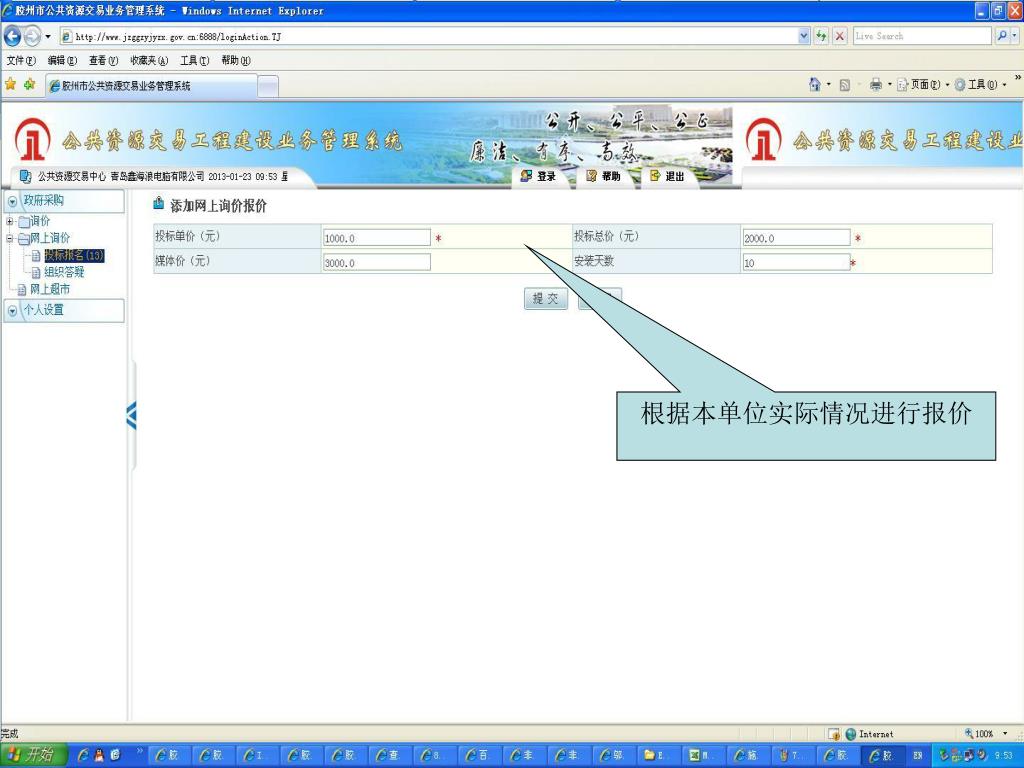Viewport: 1024px width, 768px height.
Task: Select 组织答疑 in the tree
Action: [64, 272]
